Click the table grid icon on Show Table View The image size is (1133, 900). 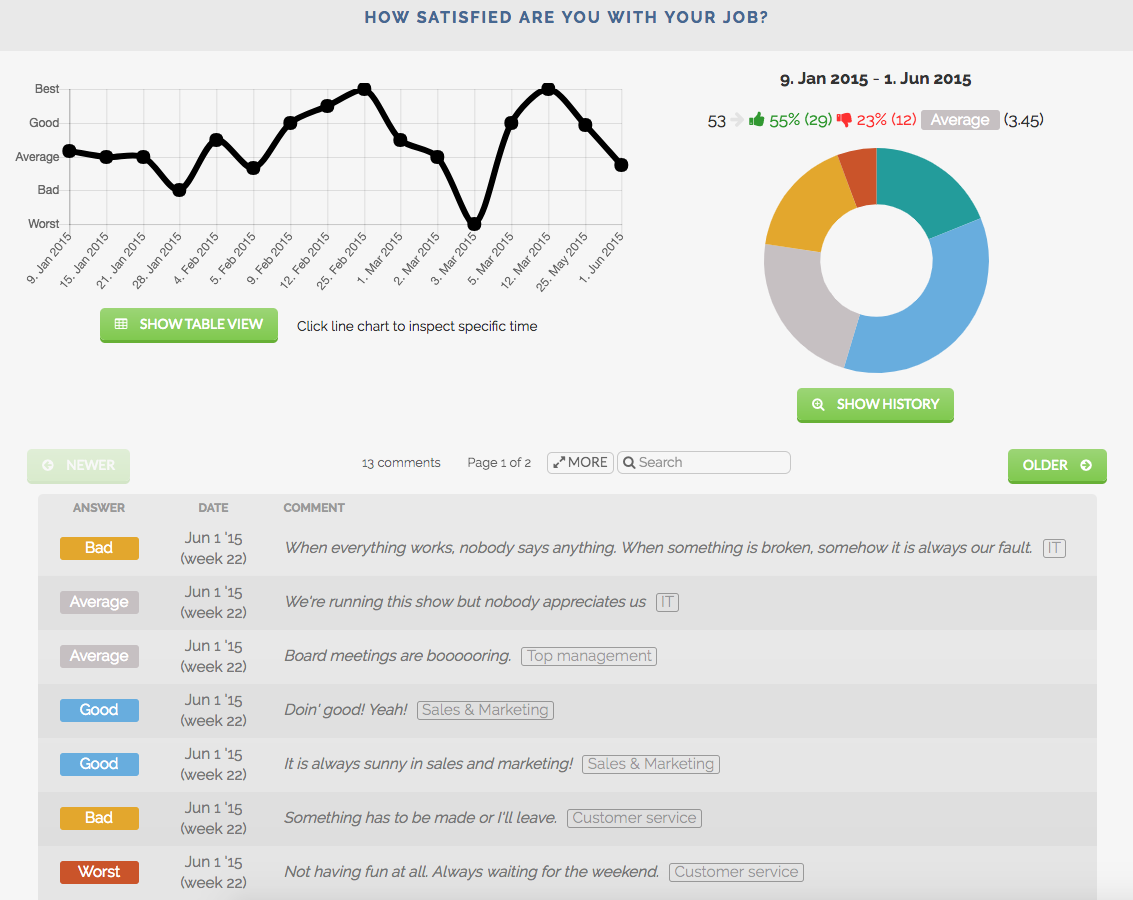pos(121,324)
